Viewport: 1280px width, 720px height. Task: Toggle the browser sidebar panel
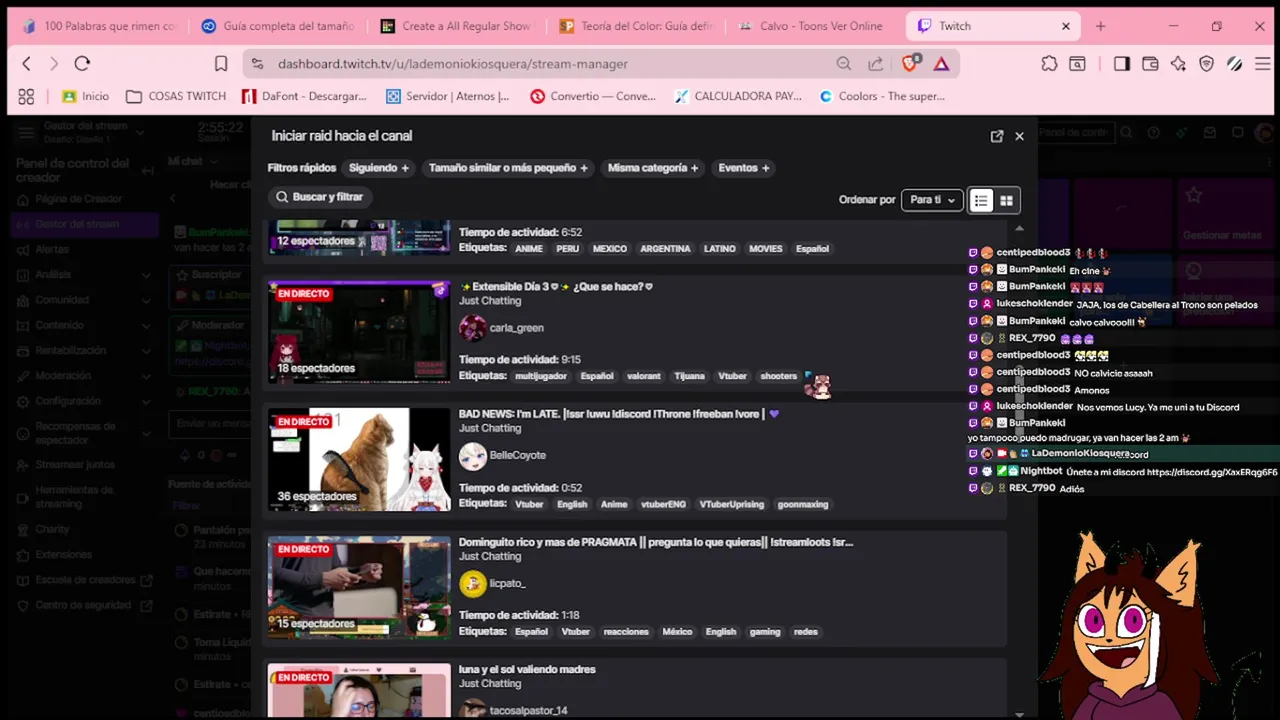[1121, 64]
